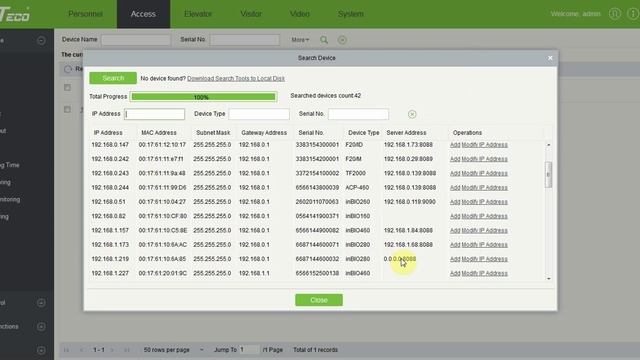
Task: Expand the top sidebar section plus icon
Action: click(41, 40)
